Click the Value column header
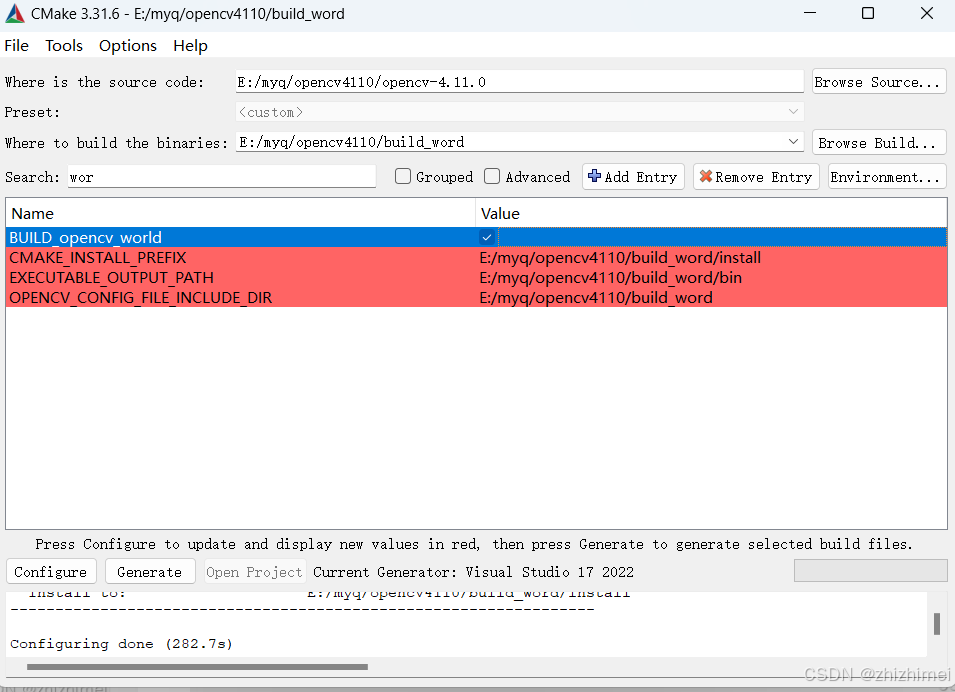 711,214
